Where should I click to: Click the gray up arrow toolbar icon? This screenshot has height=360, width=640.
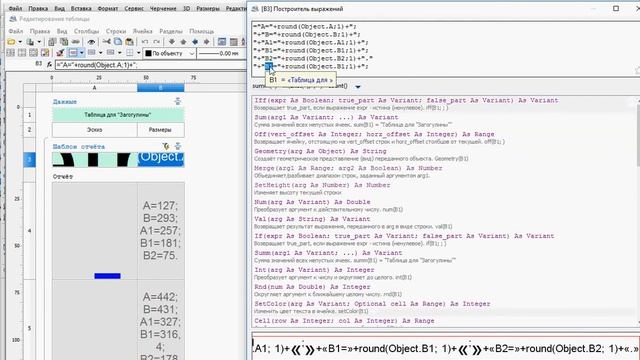click(x=183, y=42)
